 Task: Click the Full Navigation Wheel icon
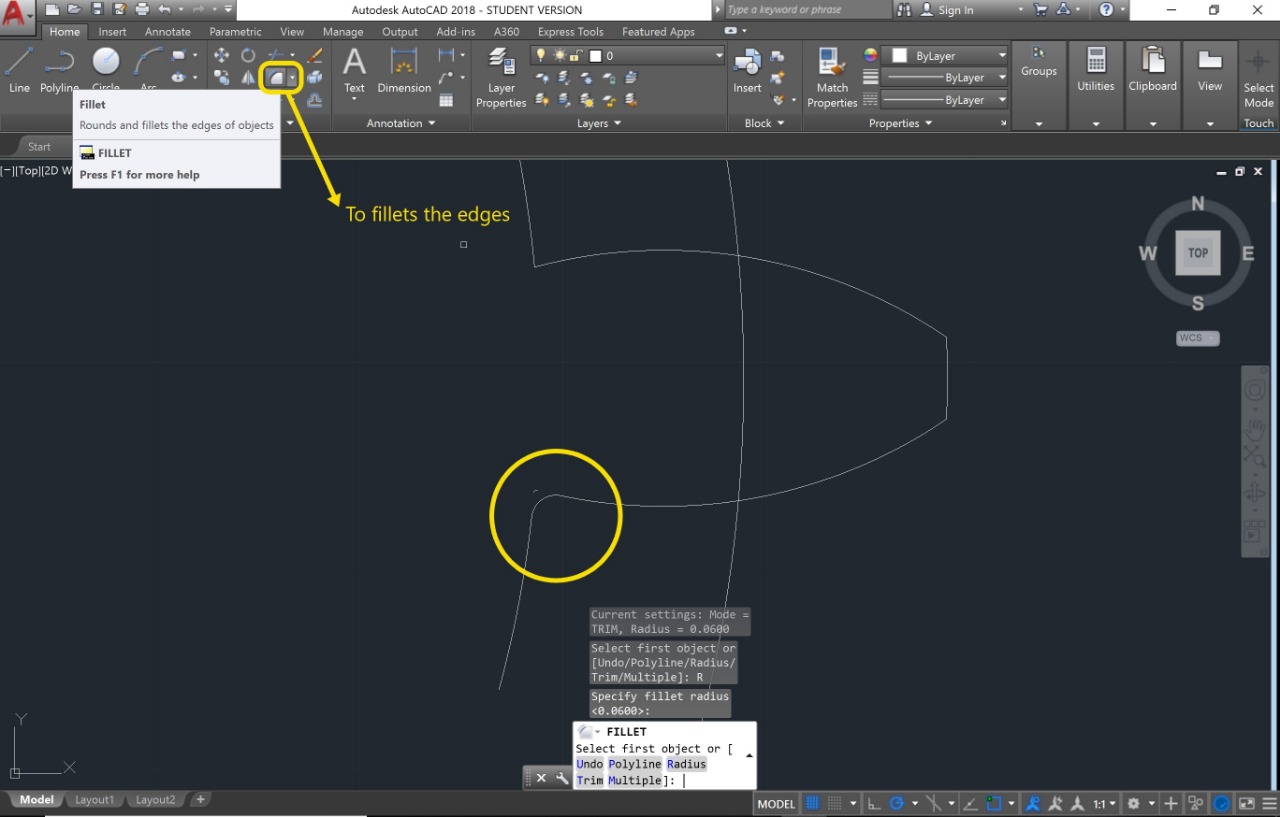[x=1255, y=390]
